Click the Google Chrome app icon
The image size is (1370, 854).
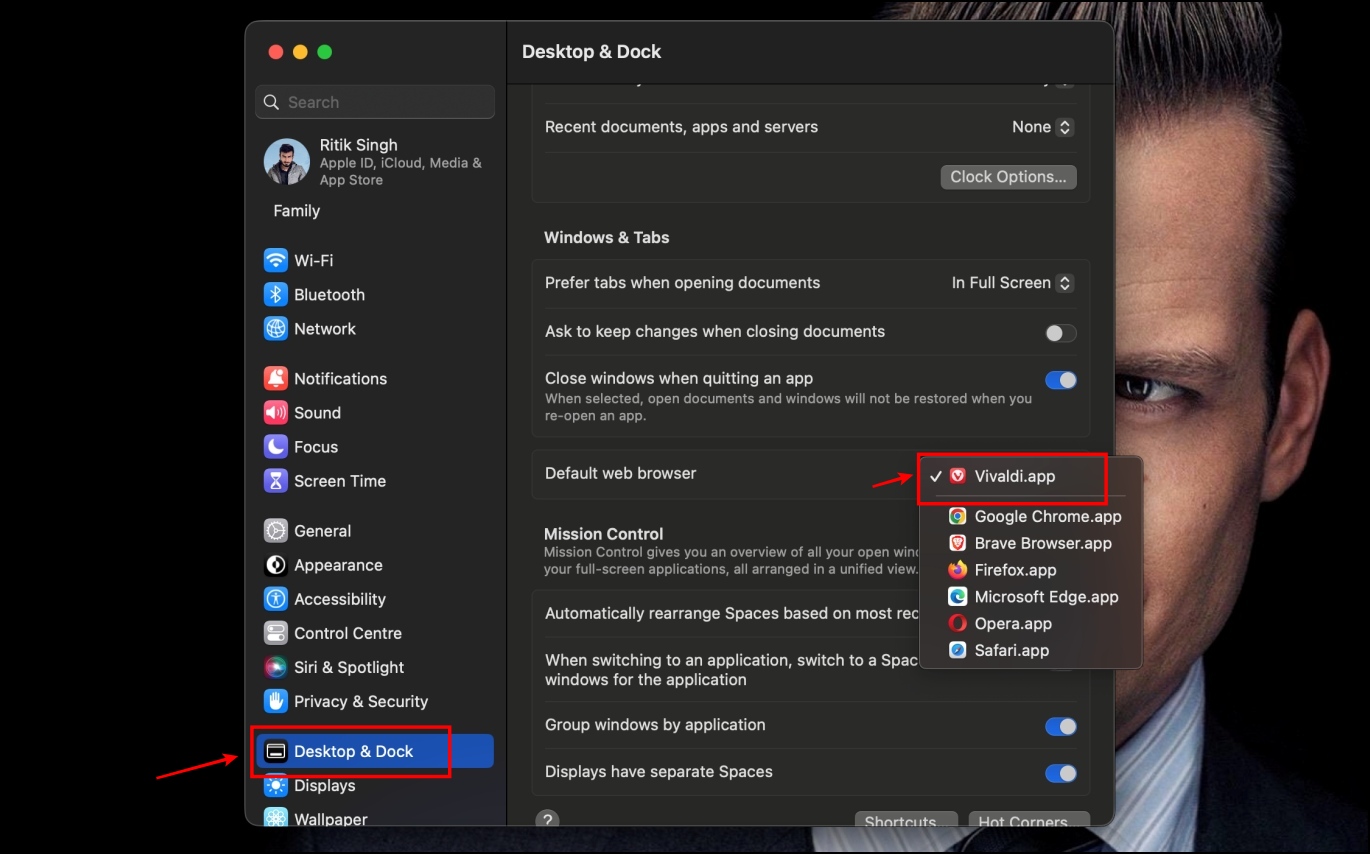pyautogui.click(x=958, y=517)
